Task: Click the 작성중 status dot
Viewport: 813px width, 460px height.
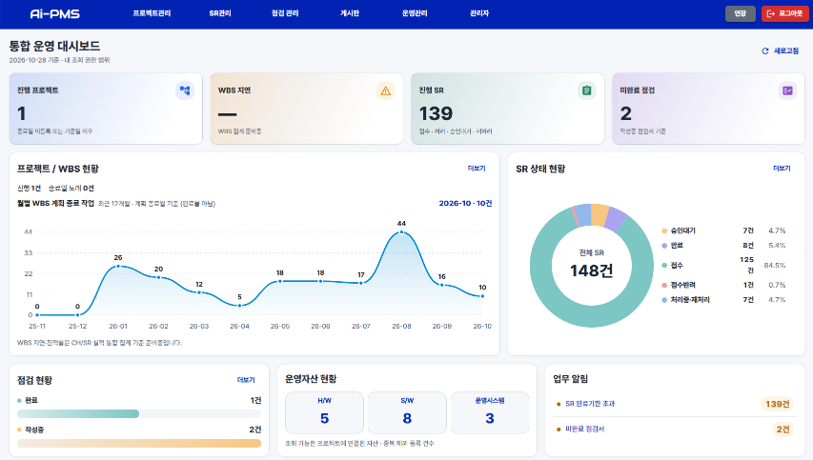Action: (x=19, y=430)
